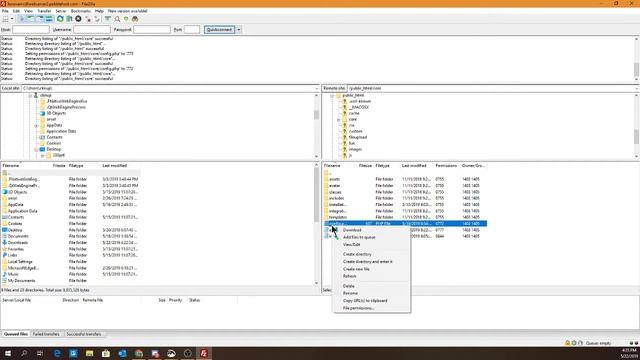Click the Disconnect from server toolbar icon
The height and width of the screenshot is (360, 640).
tap(88, 19)
